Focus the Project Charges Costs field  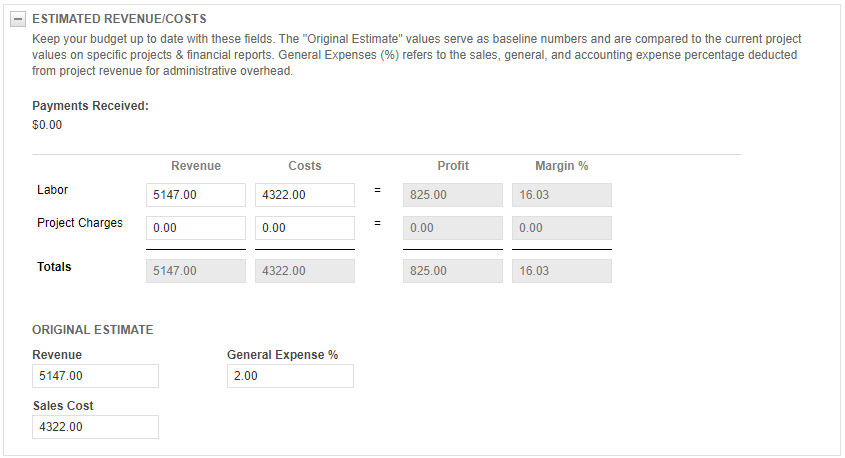tap(304, 228)
